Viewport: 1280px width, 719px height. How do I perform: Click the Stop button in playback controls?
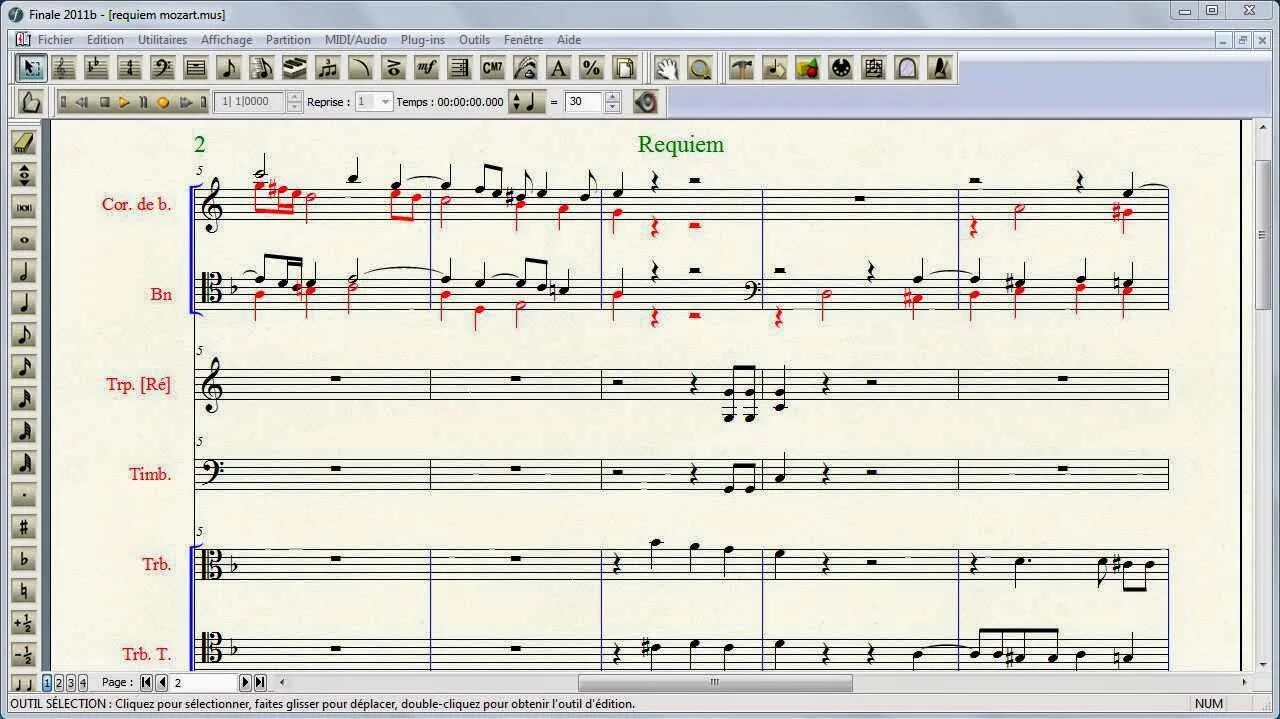(x=104, y=102)
